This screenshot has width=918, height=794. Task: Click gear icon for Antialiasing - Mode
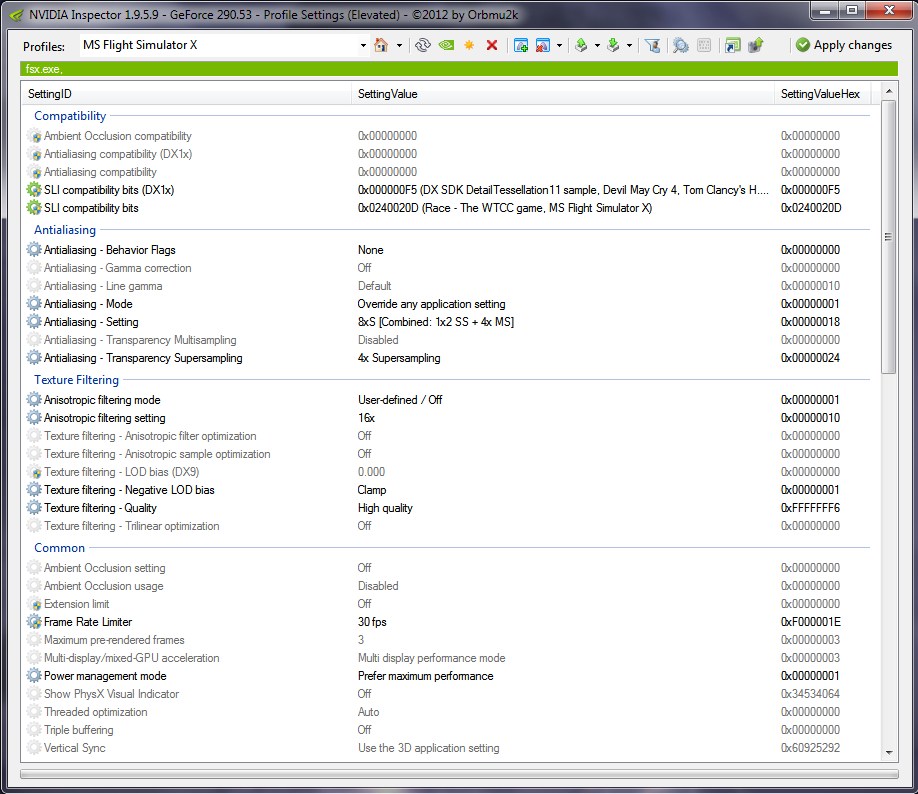tap(35, 303)
